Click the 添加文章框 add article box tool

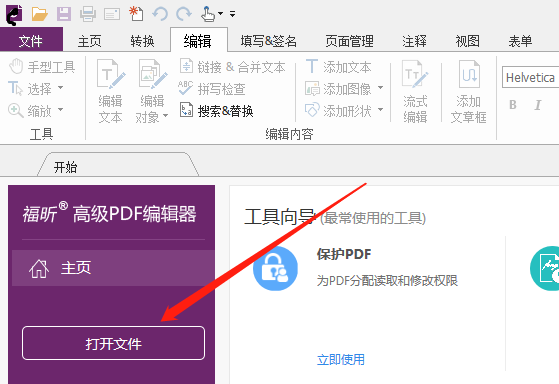pos(469,91)
